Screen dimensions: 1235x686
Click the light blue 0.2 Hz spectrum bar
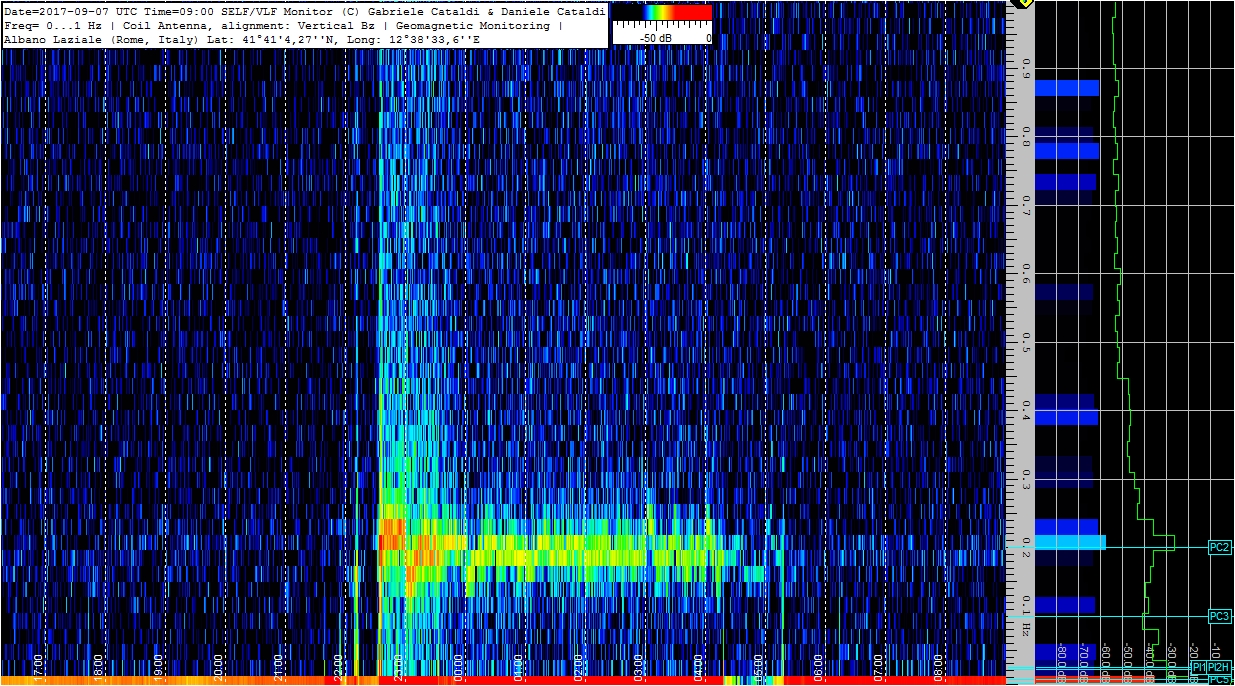1070,542
